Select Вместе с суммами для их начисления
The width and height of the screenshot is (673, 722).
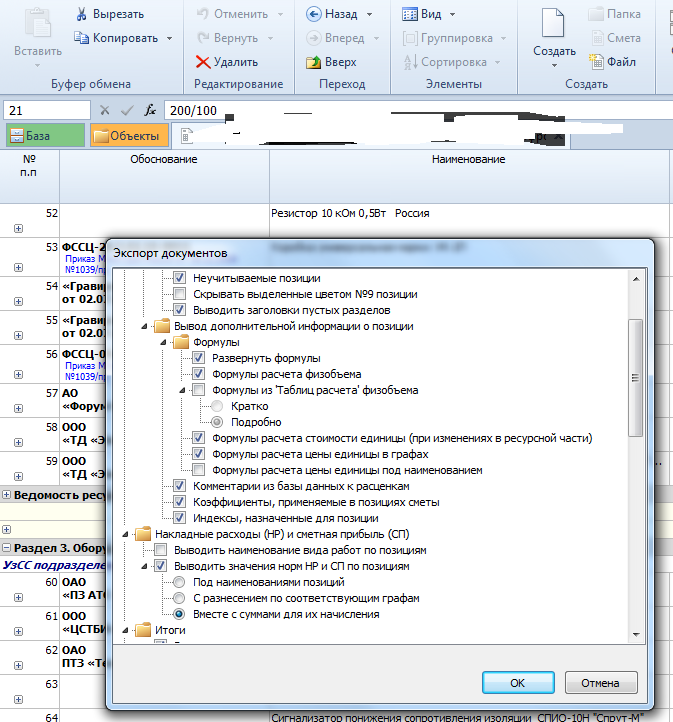coord(179,614)
